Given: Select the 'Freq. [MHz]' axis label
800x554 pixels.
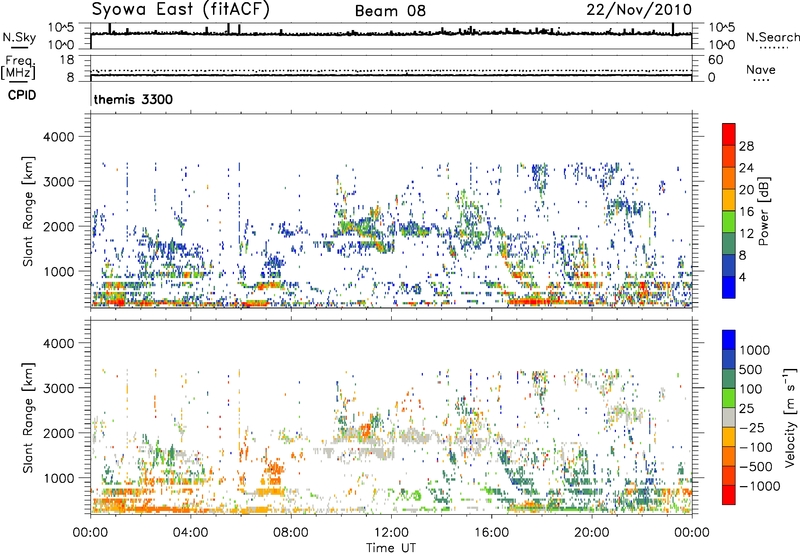Looking at the screenshot, I should click(18, 68).
